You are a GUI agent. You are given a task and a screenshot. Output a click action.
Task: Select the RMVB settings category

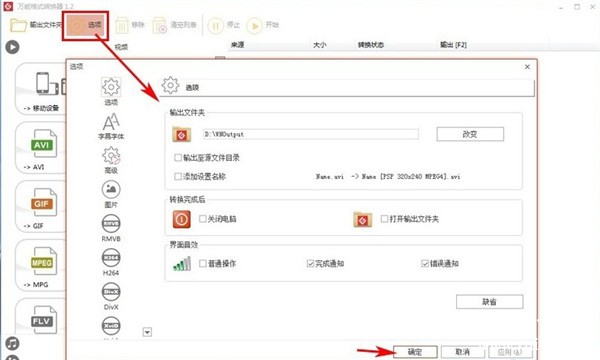[111, 228]
